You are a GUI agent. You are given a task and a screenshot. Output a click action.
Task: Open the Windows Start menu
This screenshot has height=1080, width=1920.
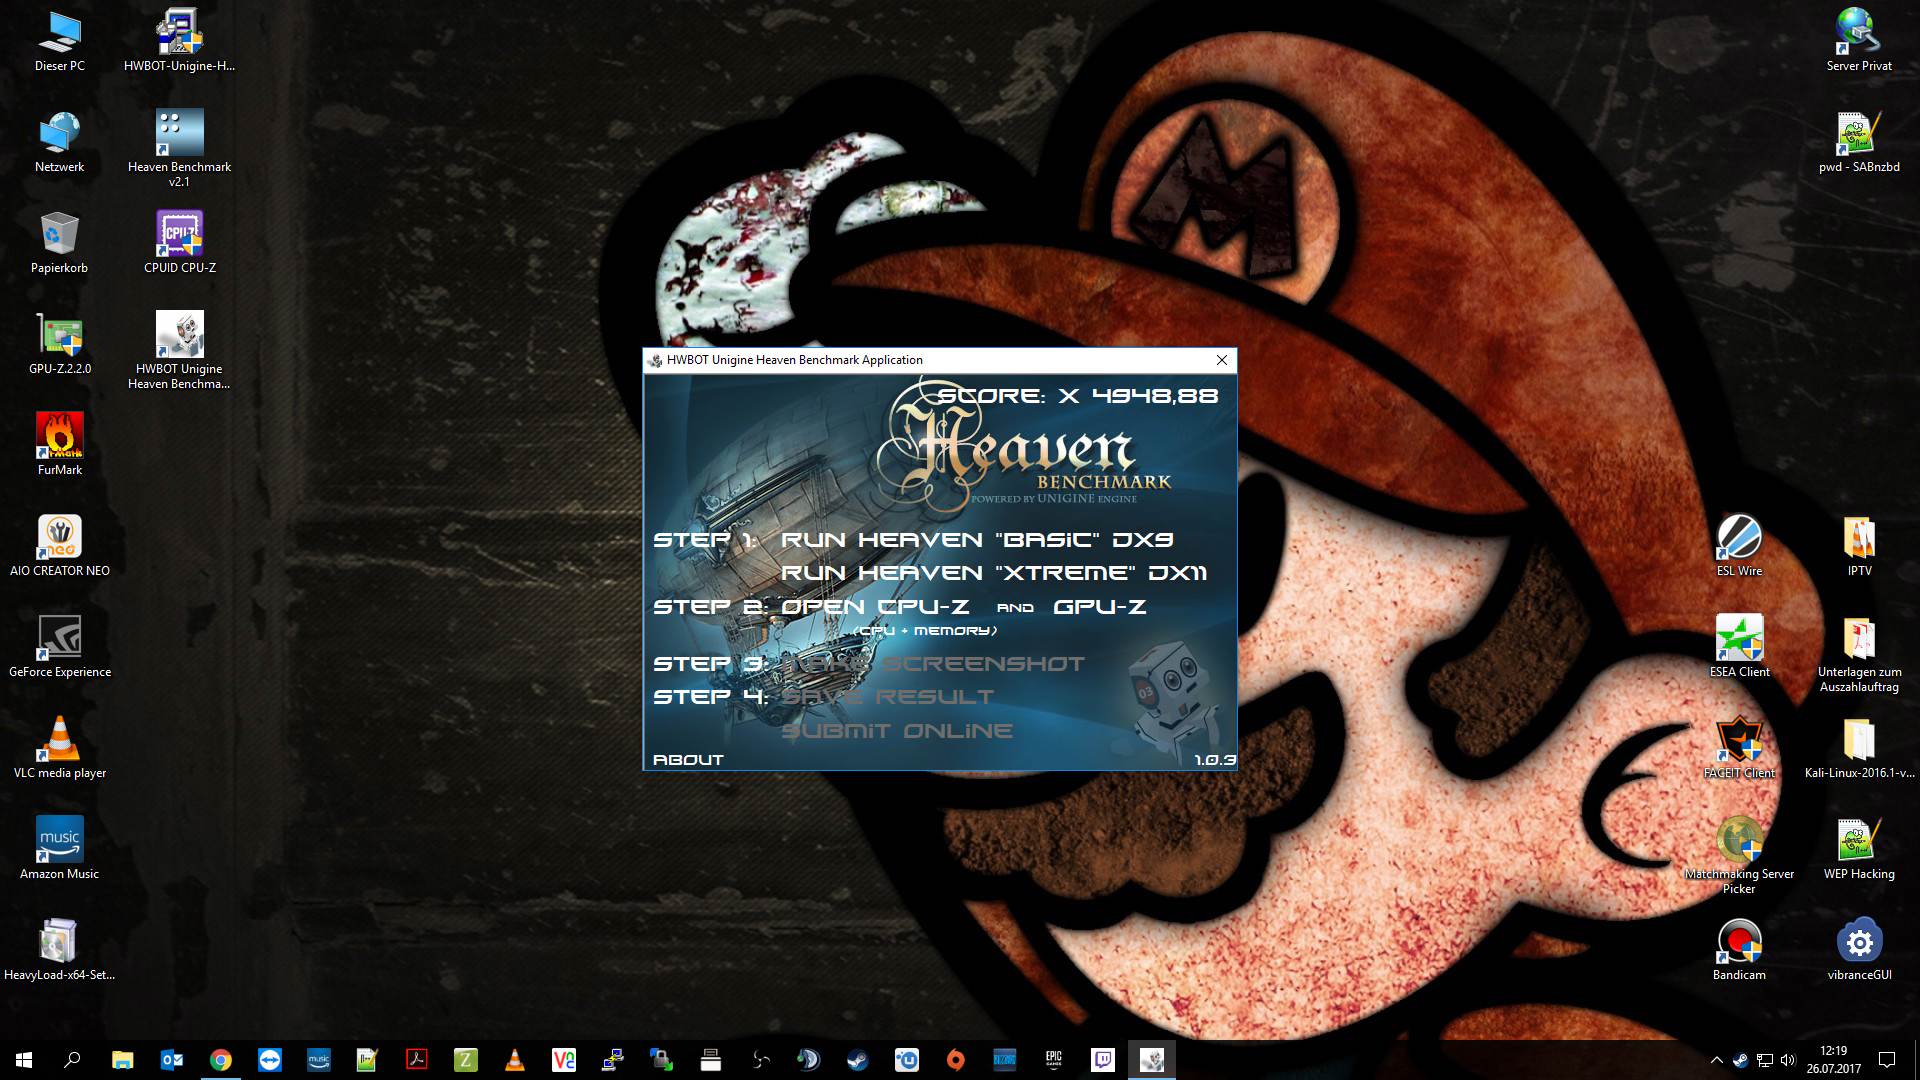[24, 1060]
